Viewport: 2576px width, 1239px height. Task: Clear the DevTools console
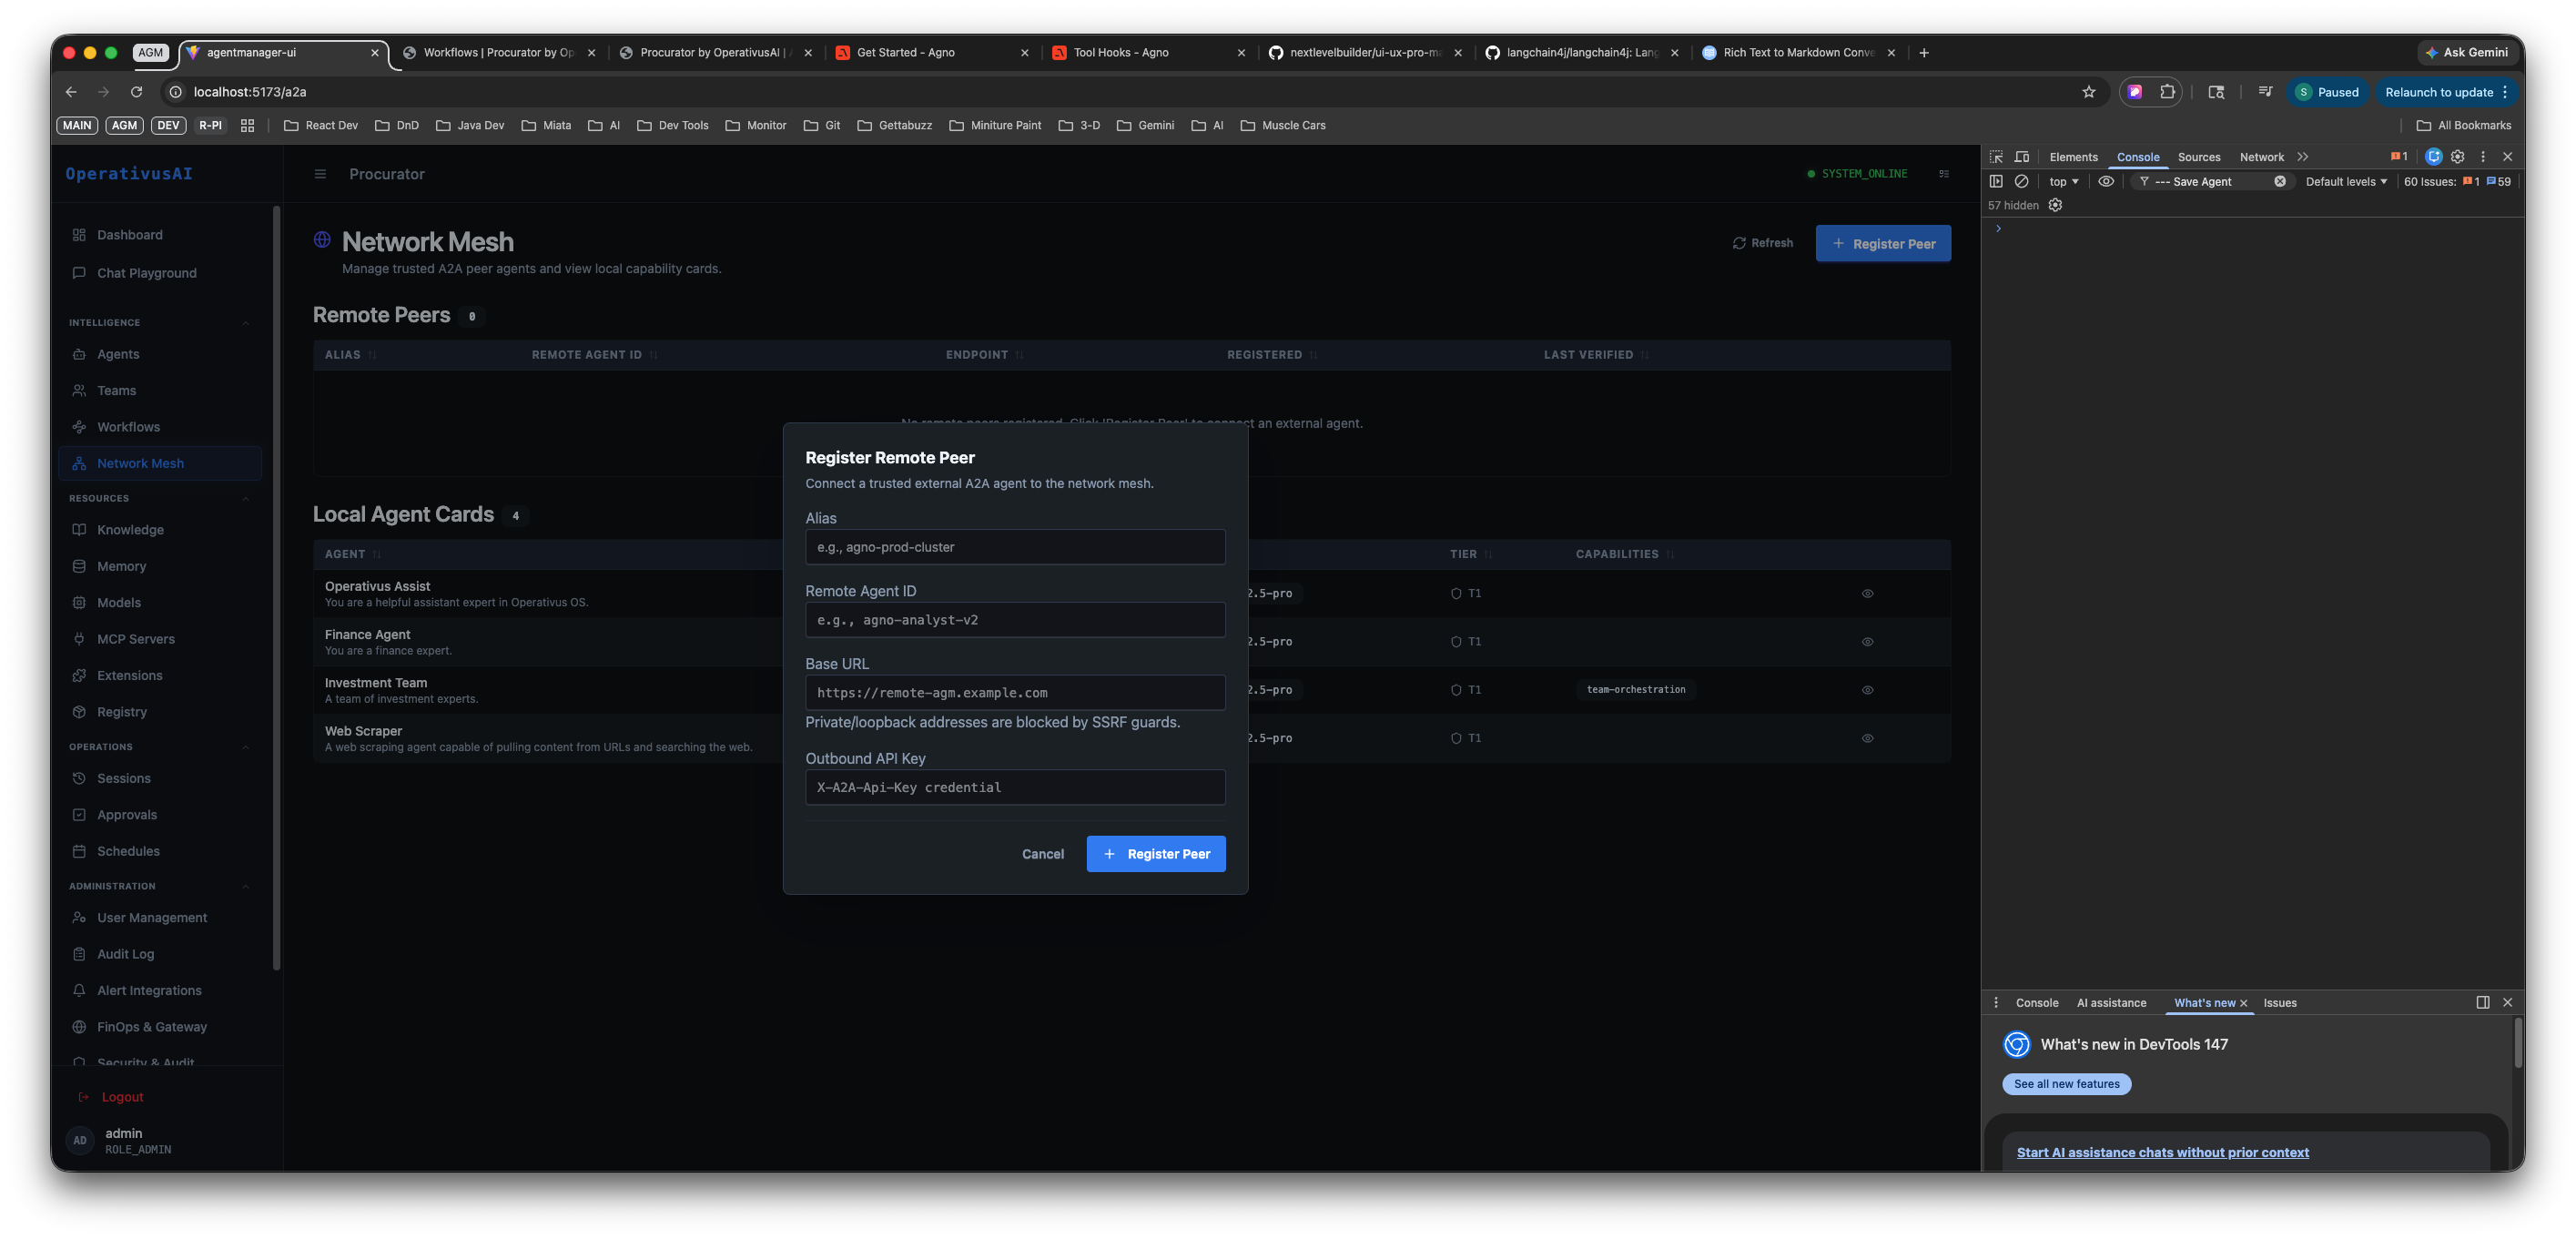click(x=2021, y=182)
